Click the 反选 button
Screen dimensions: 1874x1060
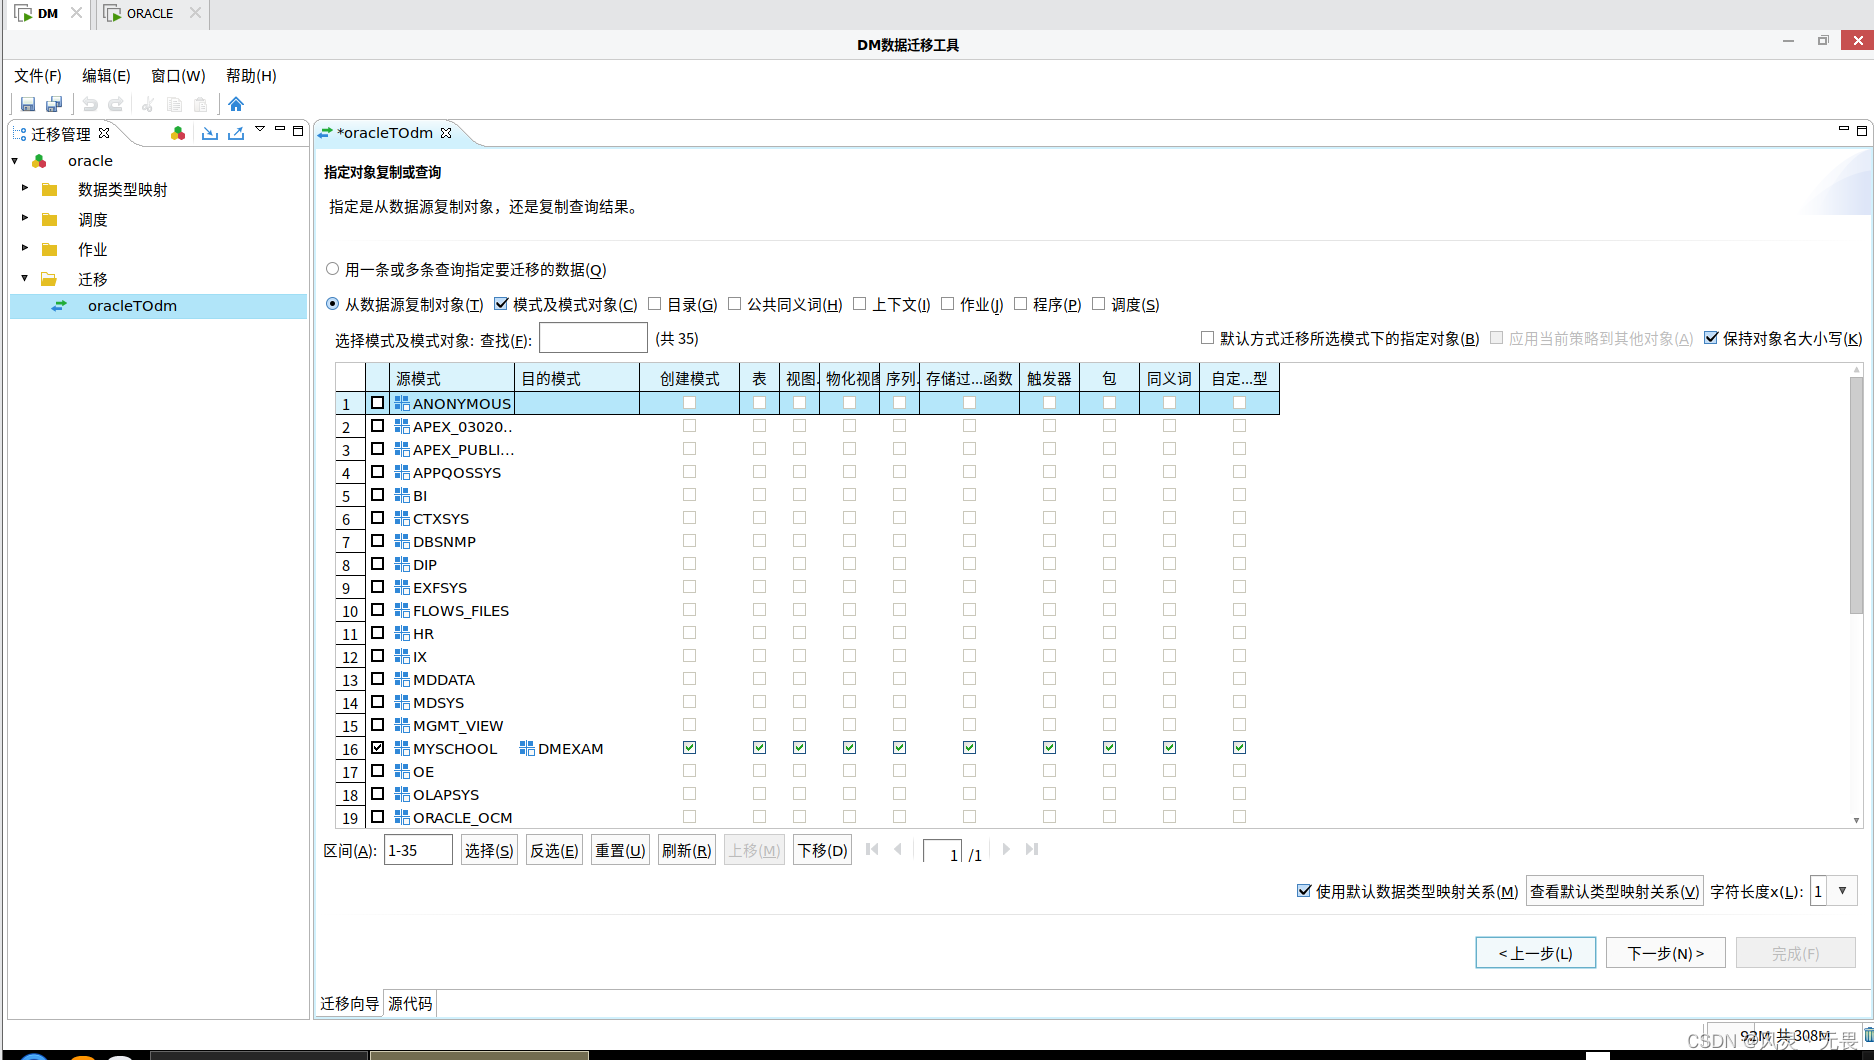click(x=553, y=849)
